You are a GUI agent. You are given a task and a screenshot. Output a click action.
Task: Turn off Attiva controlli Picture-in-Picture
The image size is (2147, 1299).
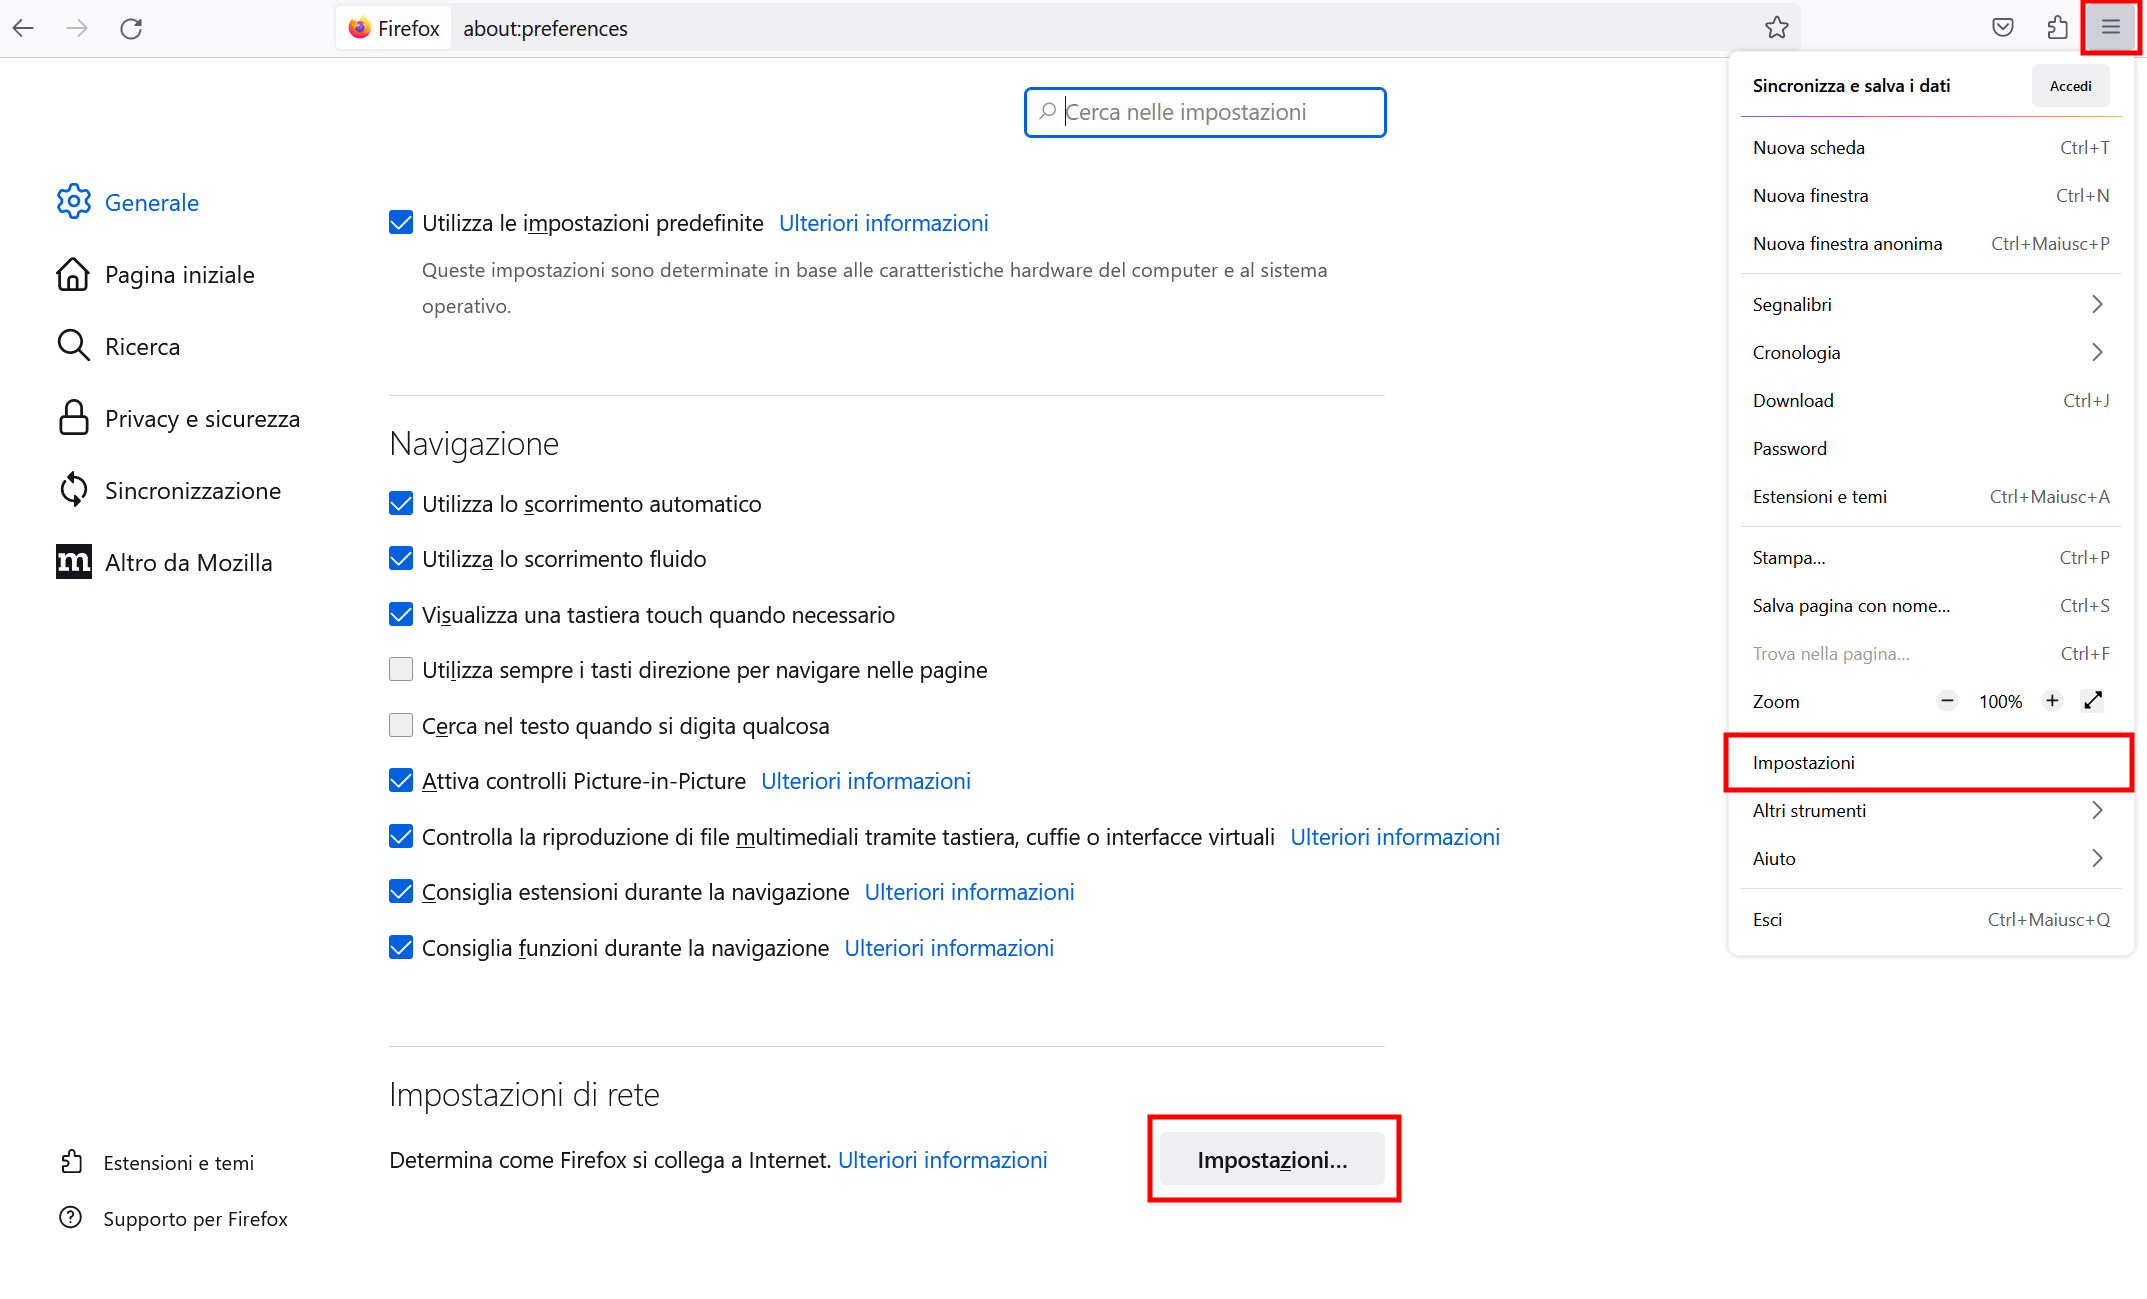(400, 780)
